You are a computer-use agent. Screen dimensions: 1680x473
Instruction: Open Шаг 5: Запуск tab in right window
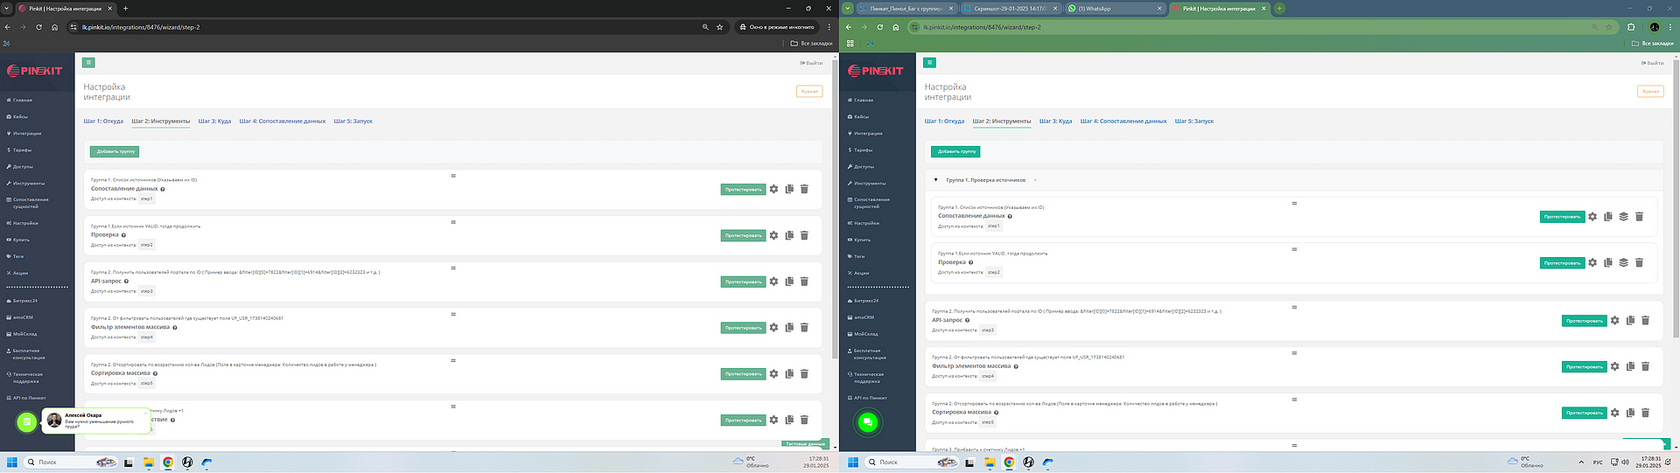click(x=1194, y=121)
